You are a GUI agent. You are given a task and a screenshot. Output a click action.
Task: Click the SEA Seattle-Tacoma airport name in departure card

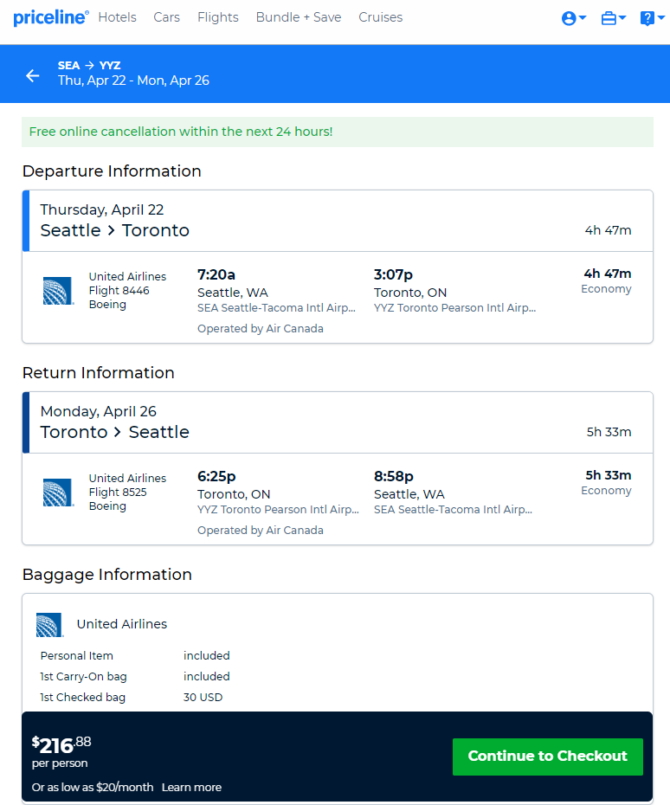click(x=276, y=308)
